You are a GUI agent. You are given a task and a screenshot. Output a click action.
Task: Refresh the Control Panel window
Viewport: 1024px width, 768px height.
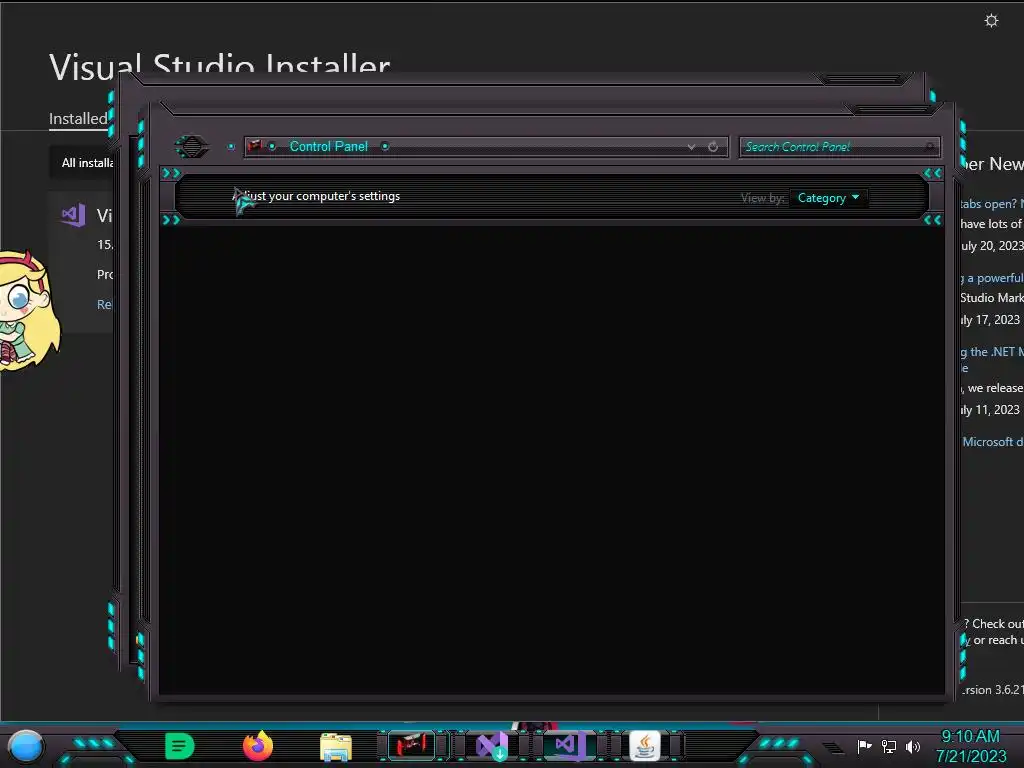(x=713, y=147)
